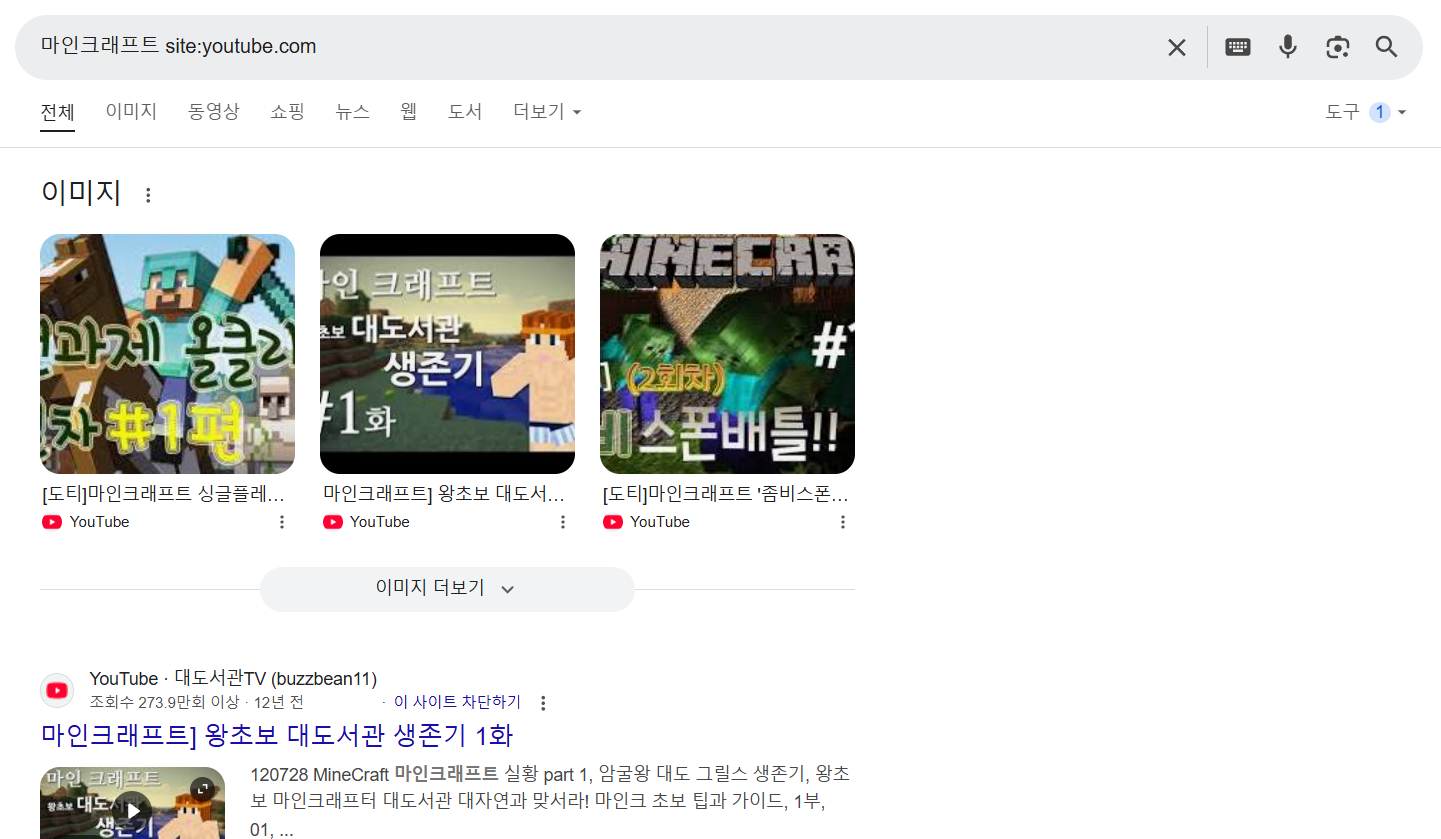Open more options for the 왕초보 대도서관 image result
This screenshot has width=1441, height=839.
coord(563,522)
